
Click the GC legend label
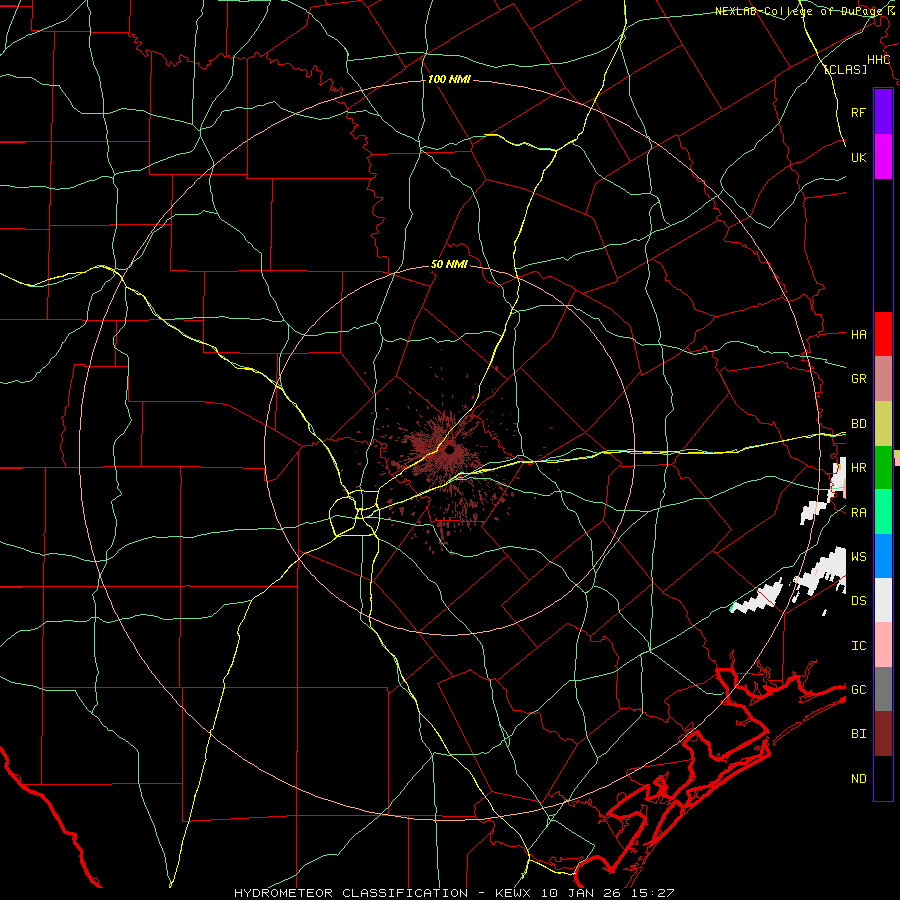point(858,689)
